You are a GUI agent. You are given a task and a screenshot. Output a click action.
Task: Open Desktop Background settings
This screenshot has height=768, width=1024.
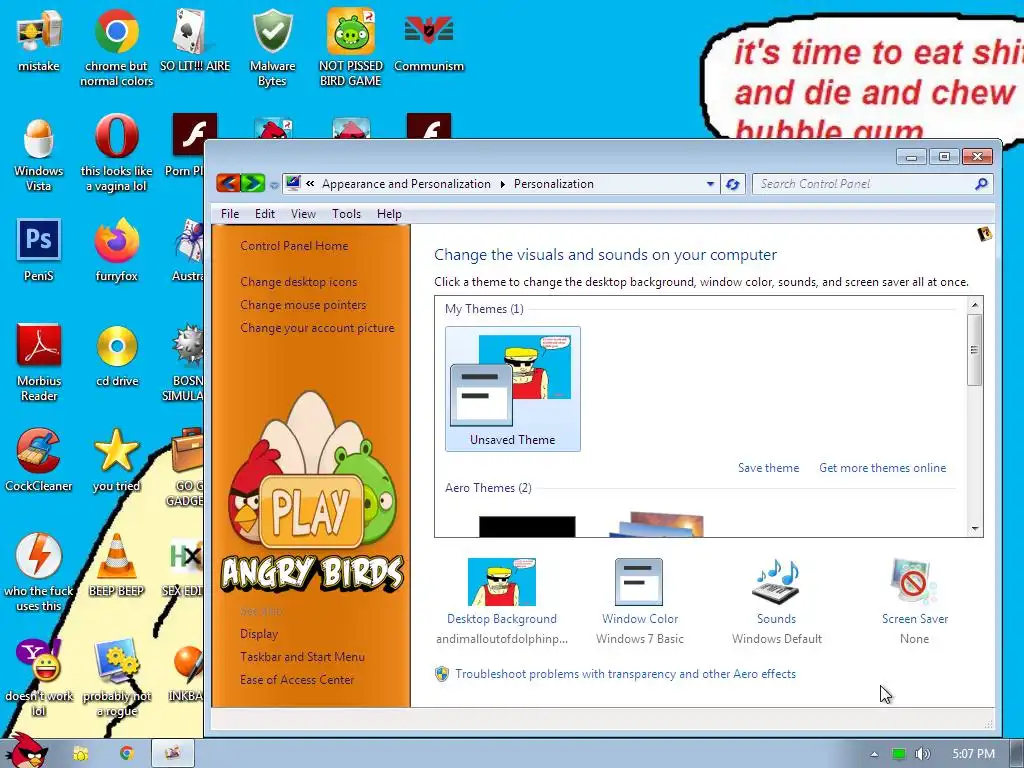click(502, 601)
